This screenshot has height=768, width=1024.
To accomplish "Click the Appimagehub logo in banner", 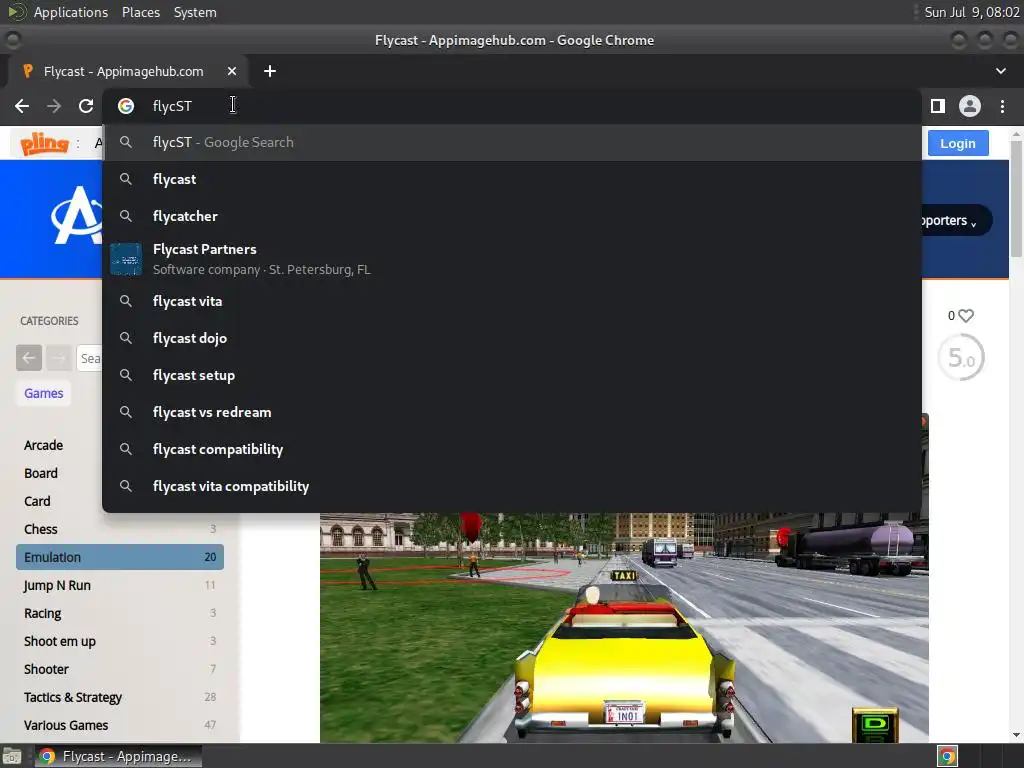I will click(x=77, y=216).
